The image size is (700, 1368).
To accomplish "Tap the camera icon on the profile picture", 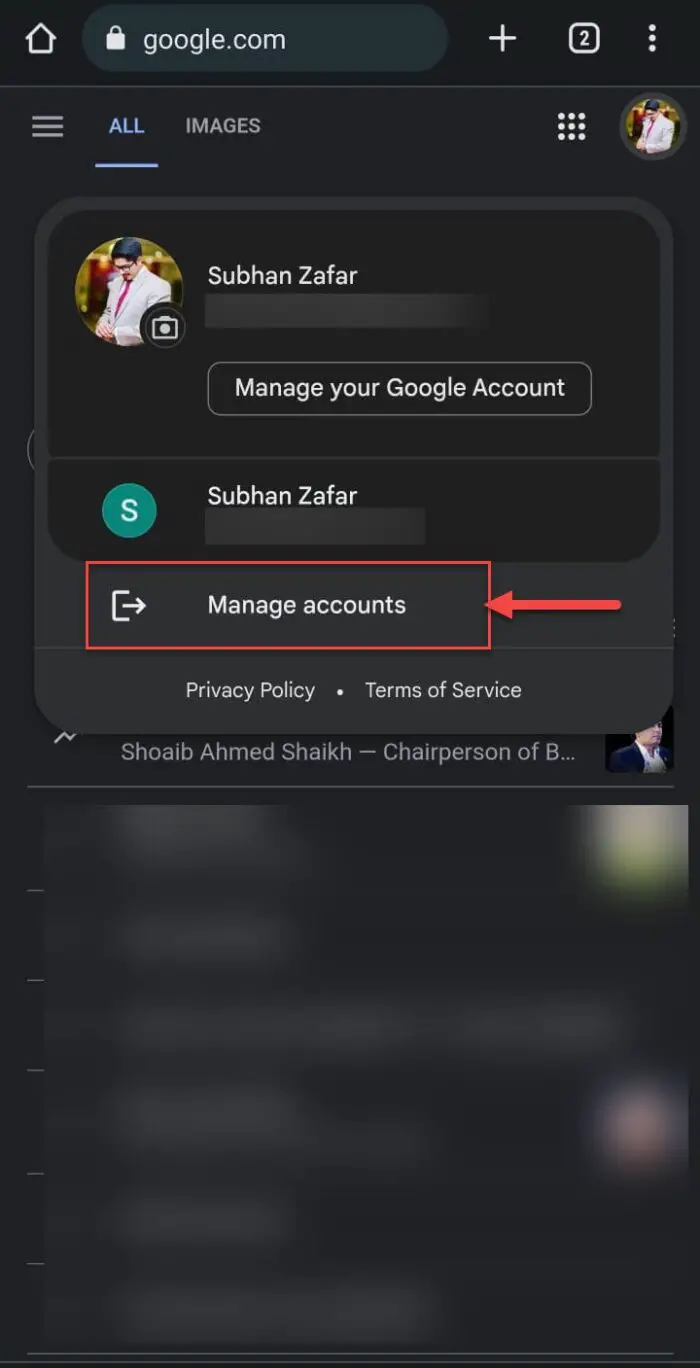I will click(x=164, y=327).
